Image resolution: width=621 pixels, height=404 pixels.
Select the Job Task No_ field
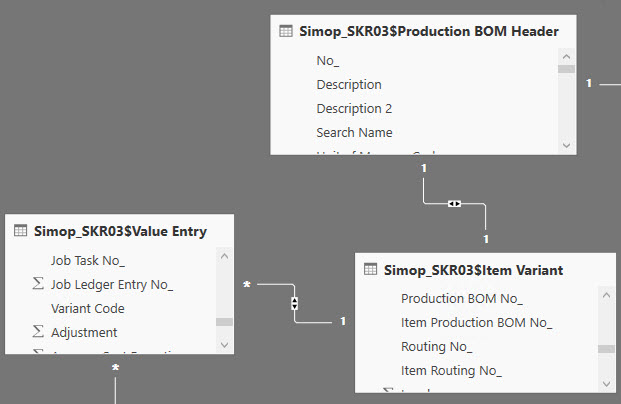(88, 261)
